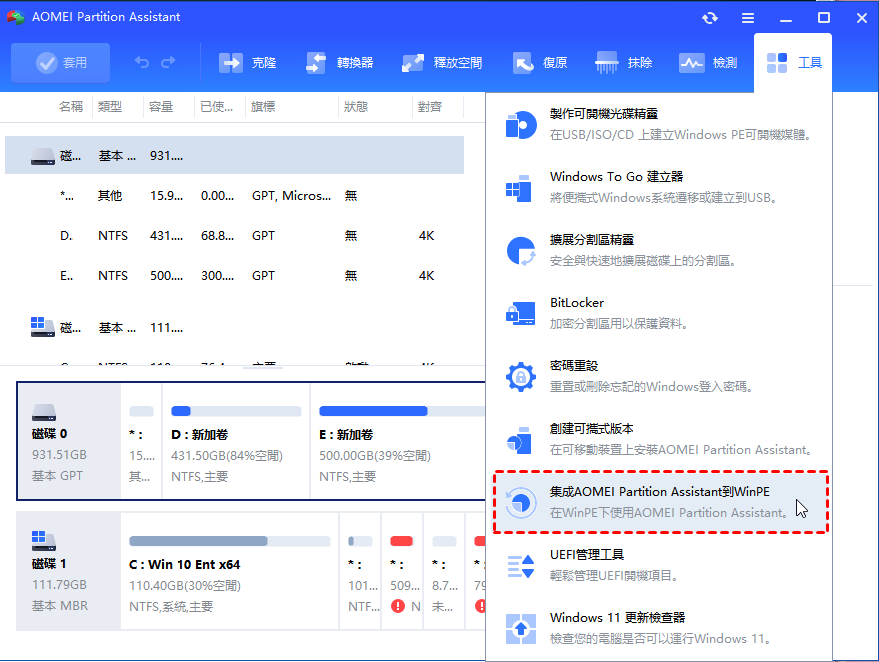This screenshot has height=662, width=879.
Task: Click the 旗標 column header
Action: (263, 107)
